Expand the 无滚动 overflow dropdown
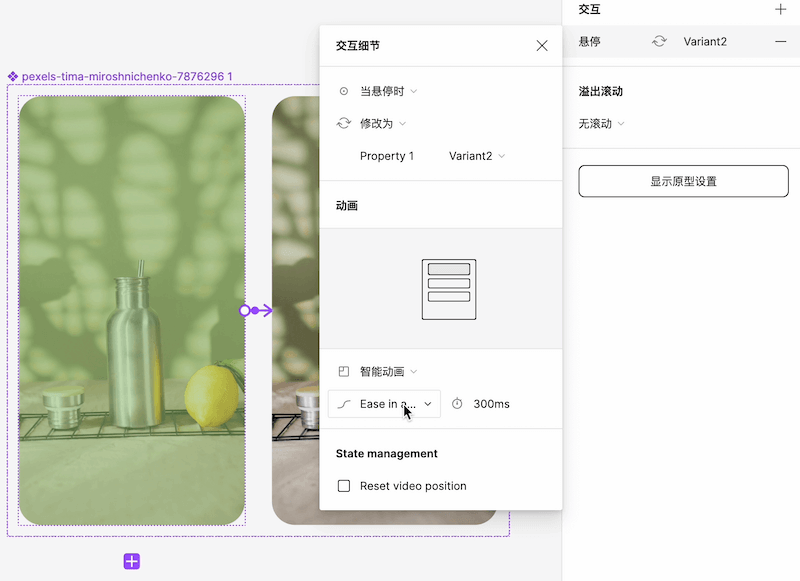This screenshot has width=800, height=581. click(601, 124)
